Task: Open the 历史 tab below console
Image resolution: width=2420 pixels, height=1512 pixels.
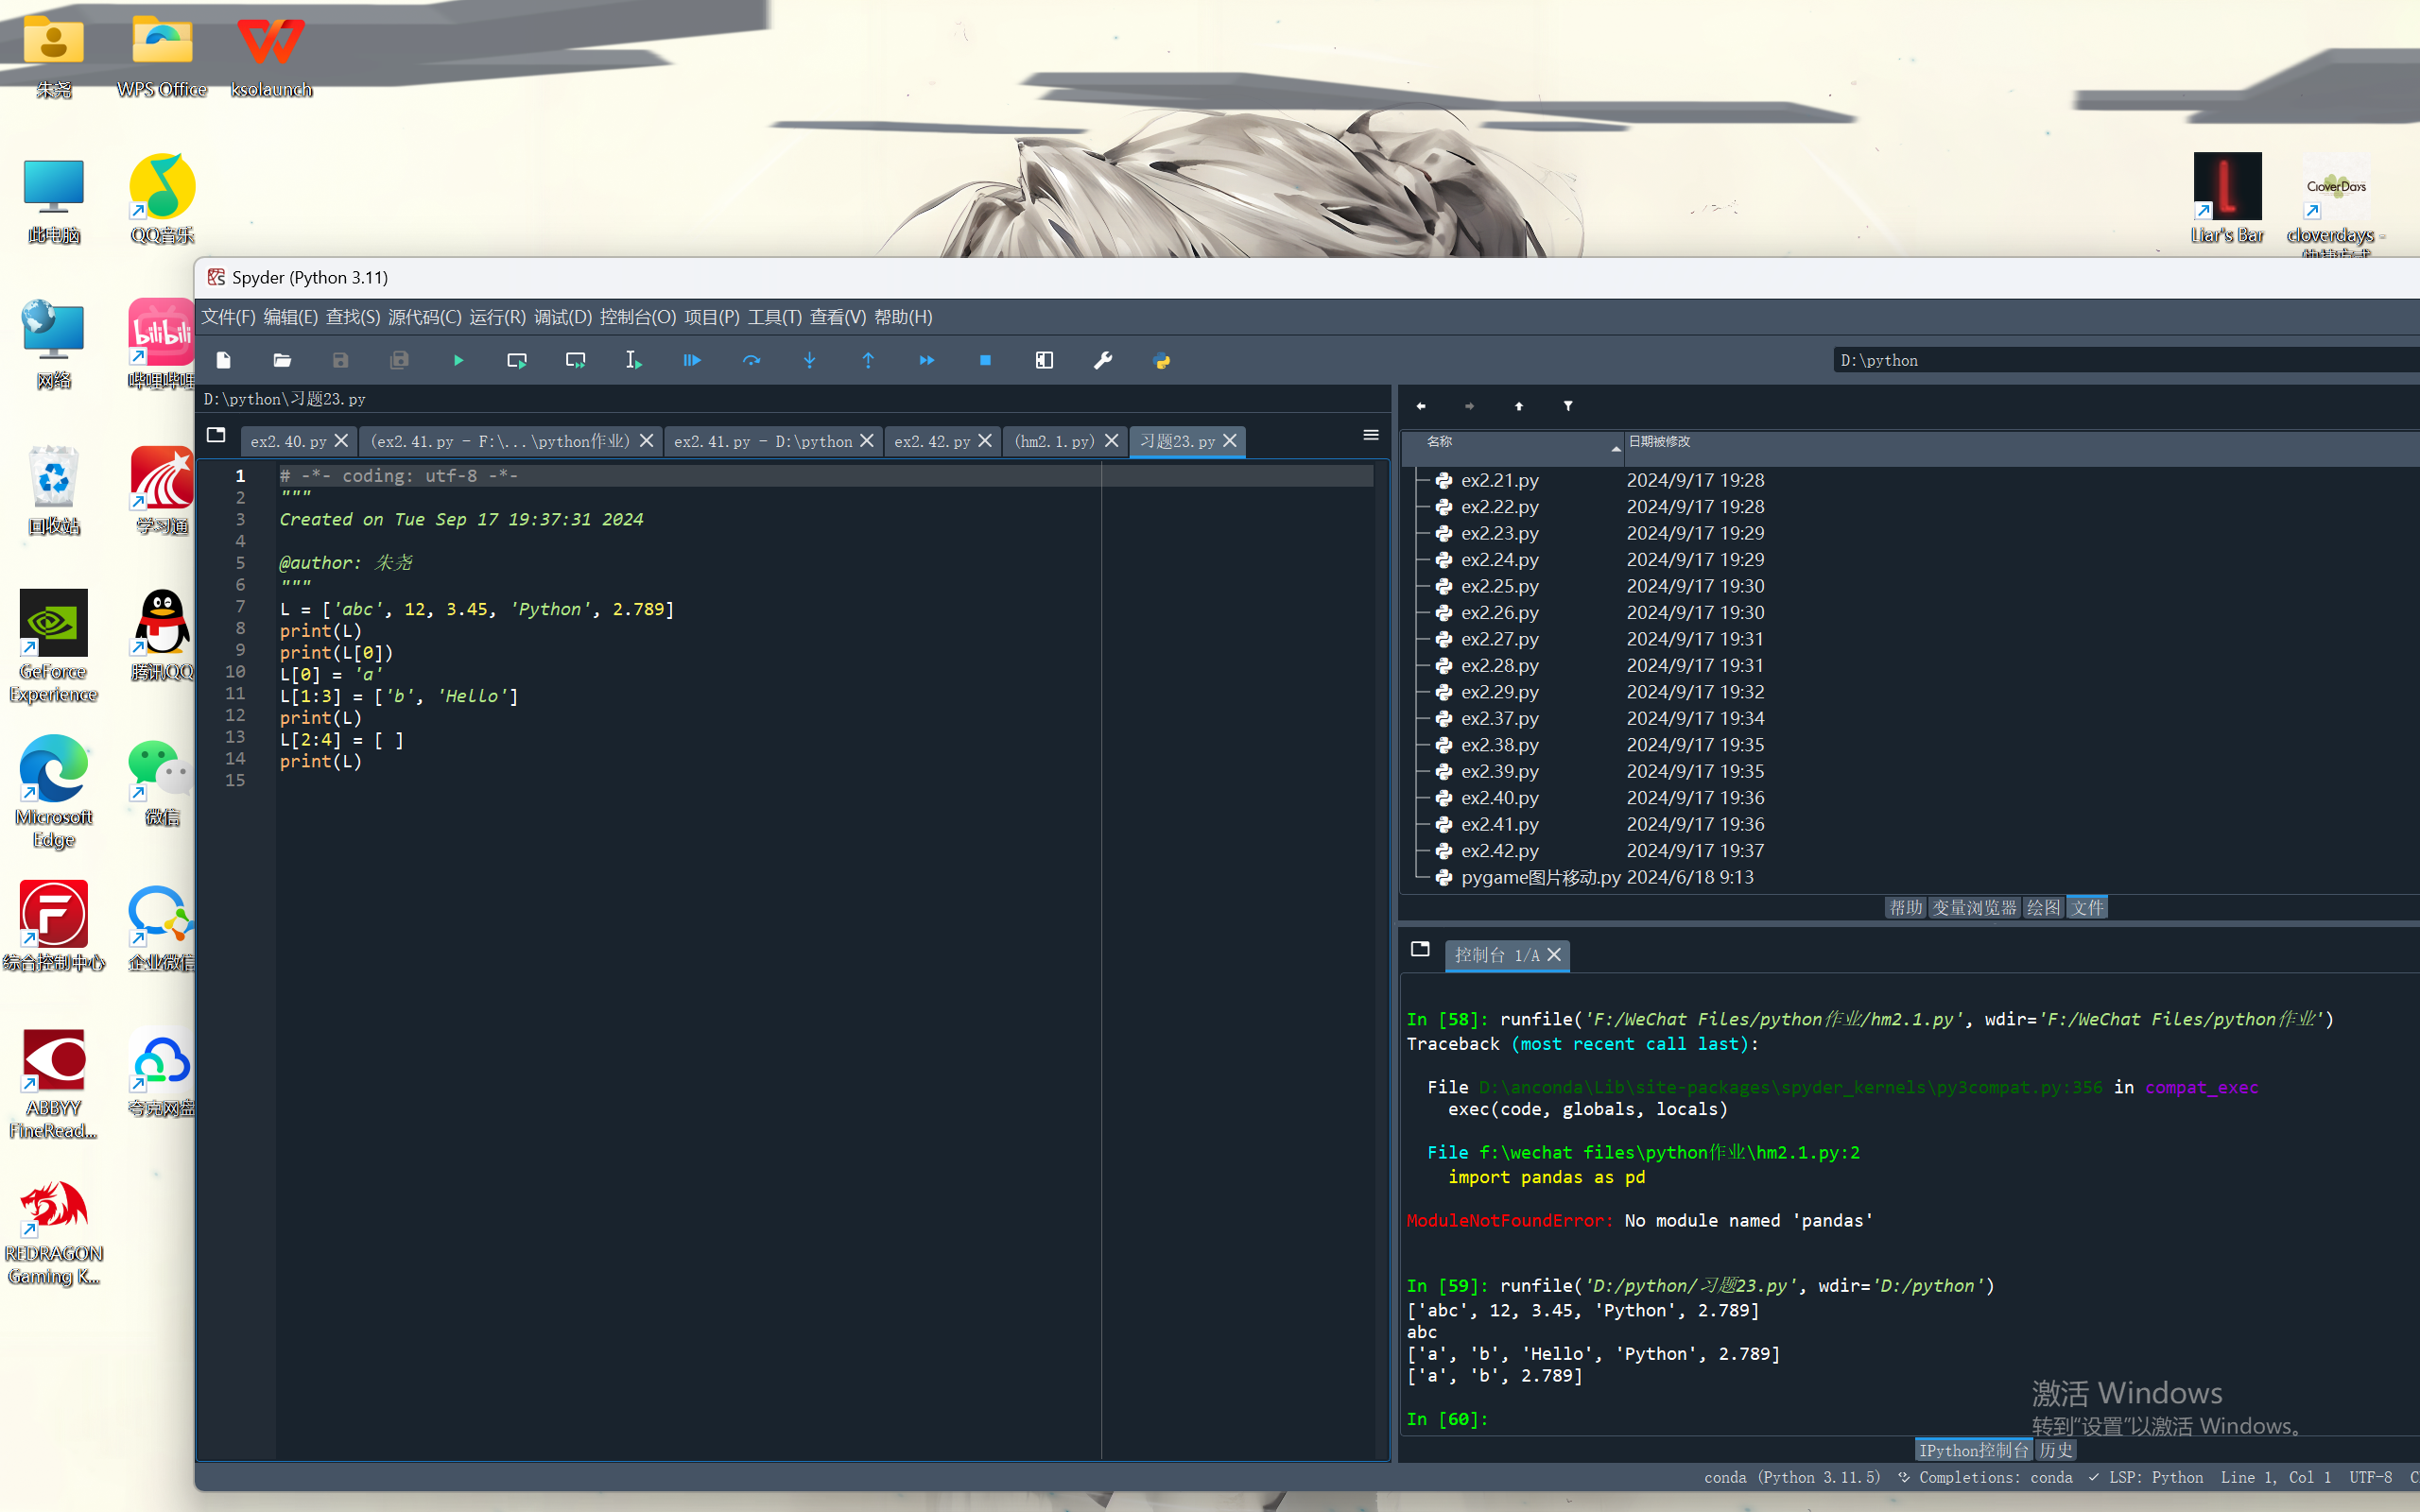Action: coord(2055,1449)
